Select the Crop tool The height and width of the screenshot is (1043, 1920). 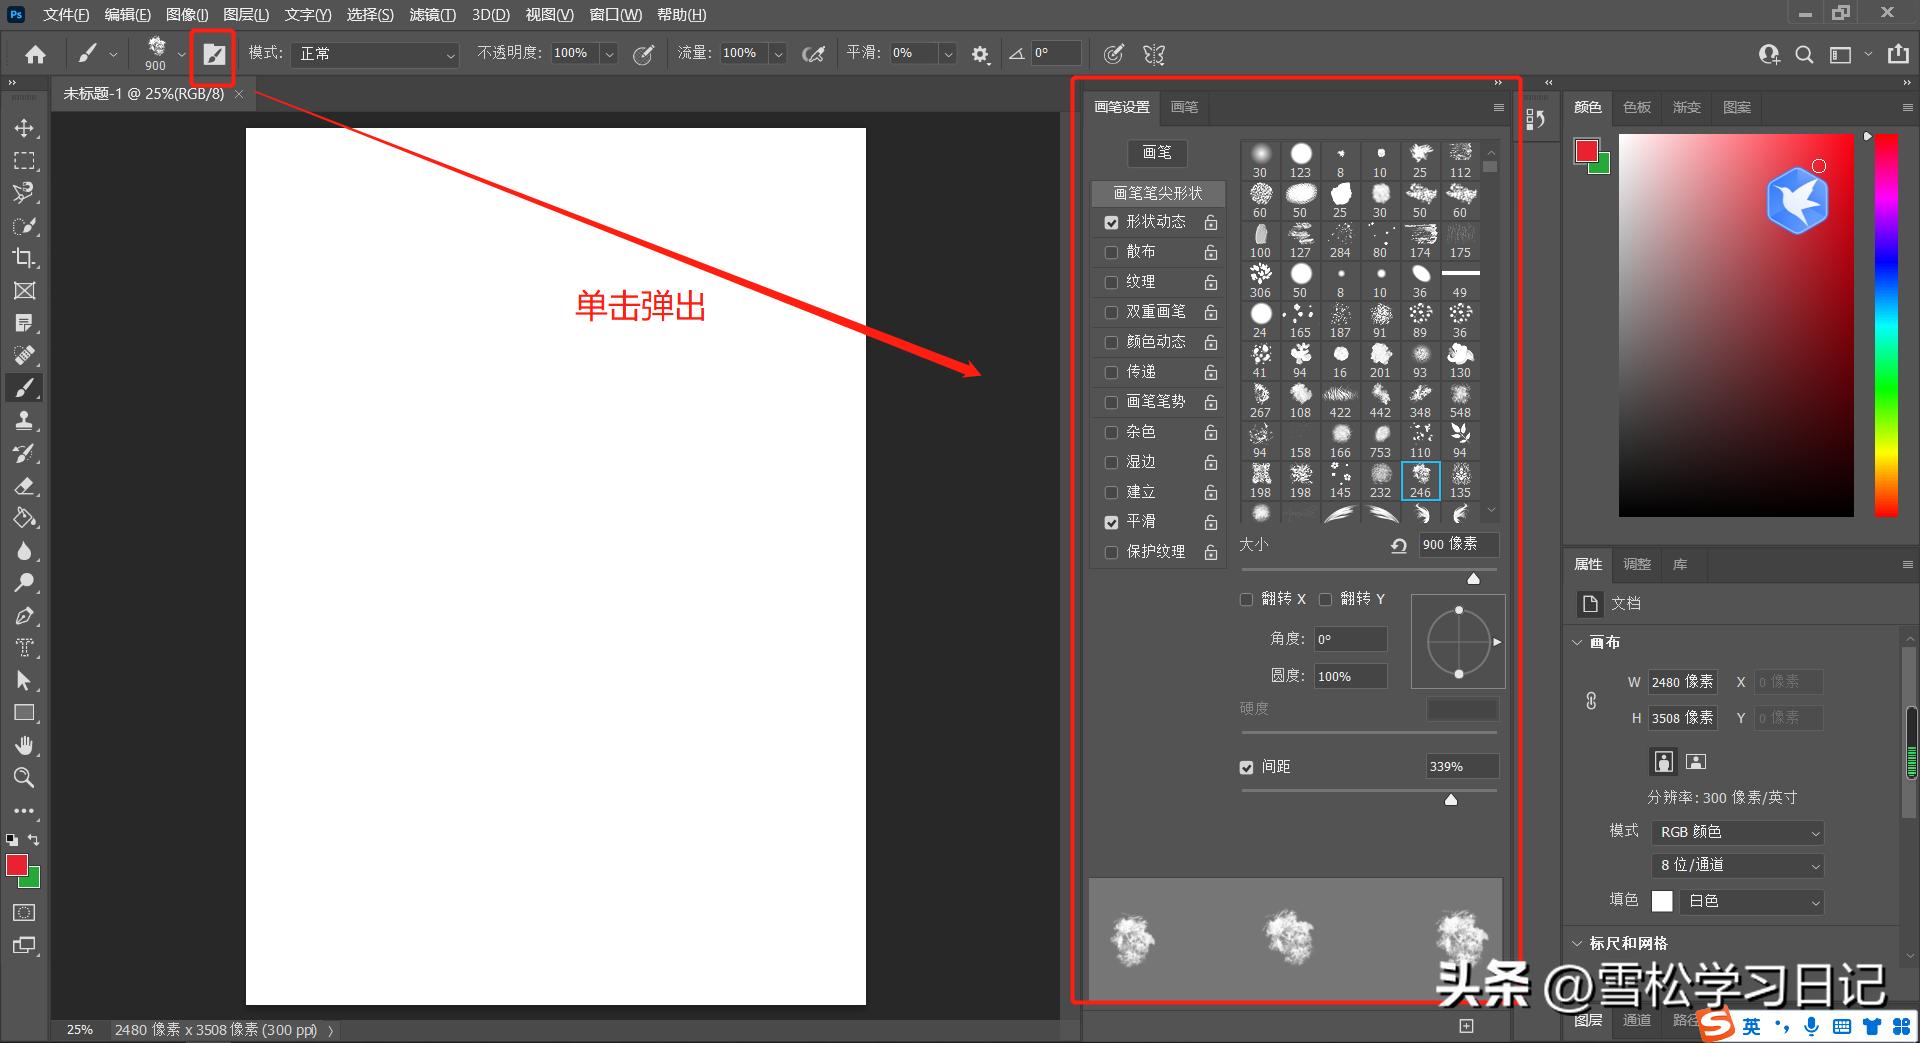coord(24,258)
